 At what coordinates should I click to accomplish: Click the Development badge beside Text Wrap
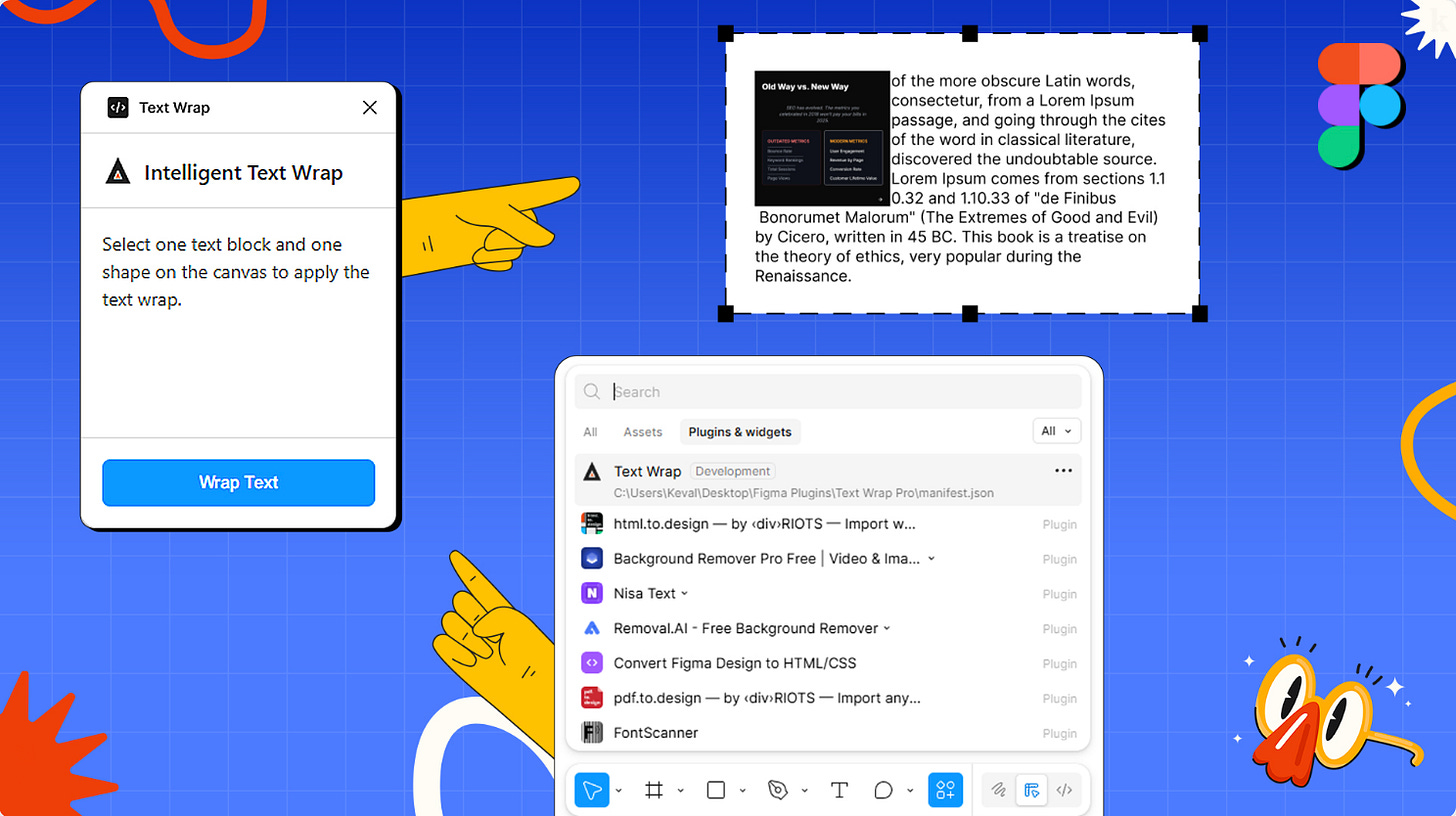pos(733,471)
